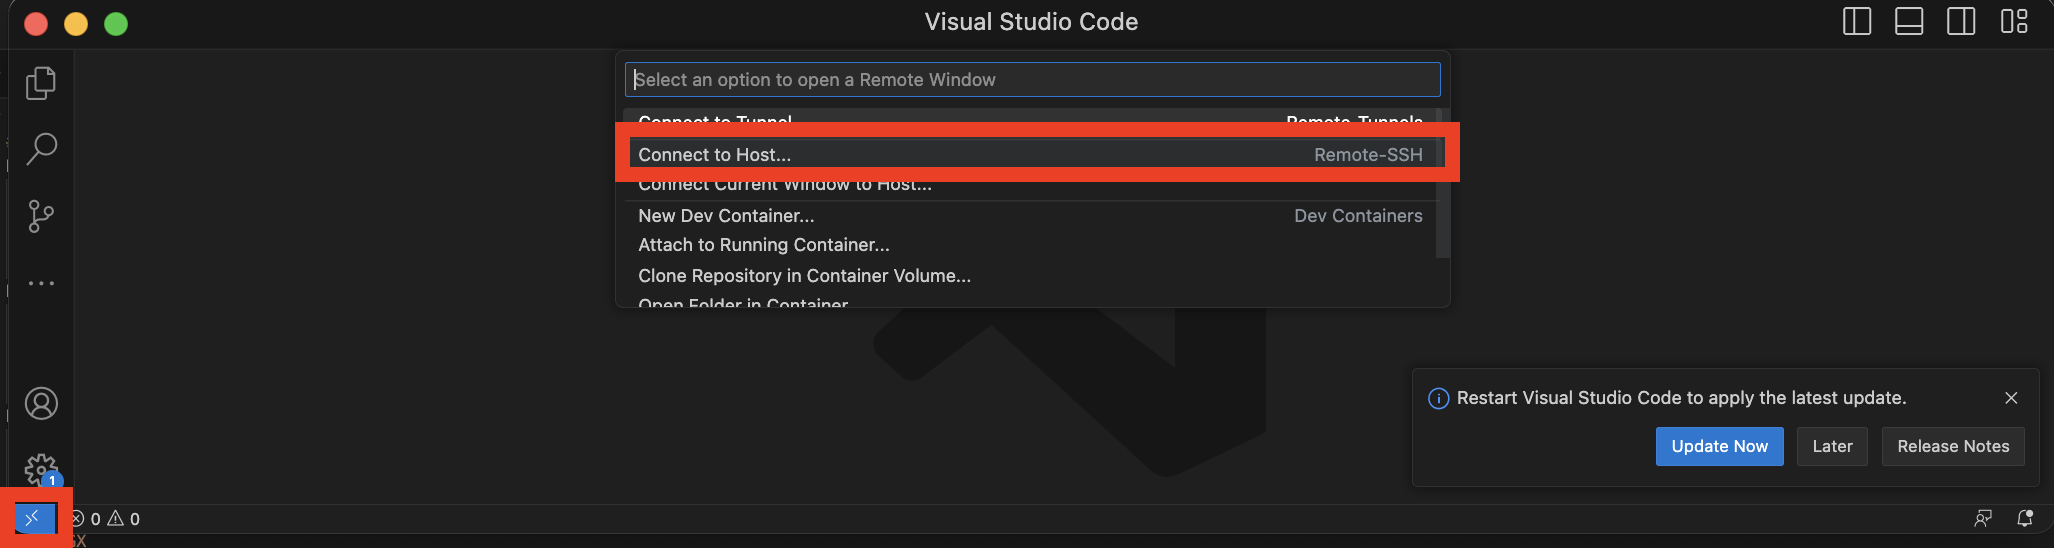Focus the Remote Window option input field
This screenshot has width=2054, height=548.
point(1032,80)
